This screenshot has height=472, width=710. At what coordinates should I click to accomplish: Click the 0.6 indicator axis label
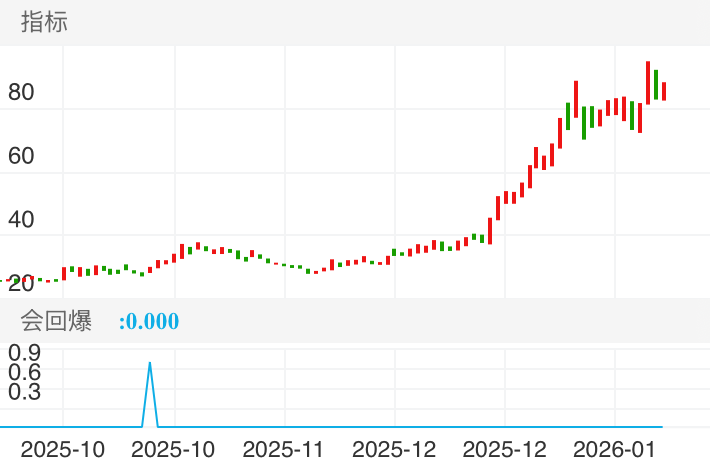[24, 372]
